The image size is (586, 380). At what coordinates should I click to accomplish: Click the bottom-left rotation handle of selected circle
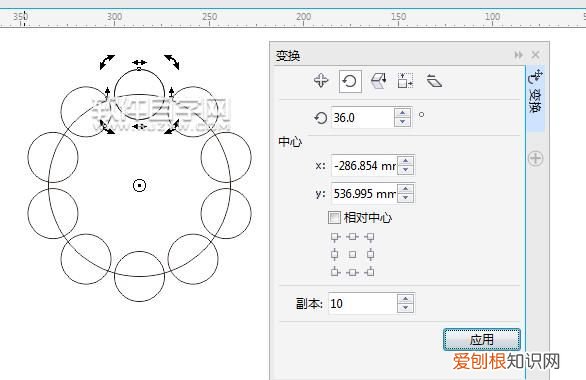(107, 127)
